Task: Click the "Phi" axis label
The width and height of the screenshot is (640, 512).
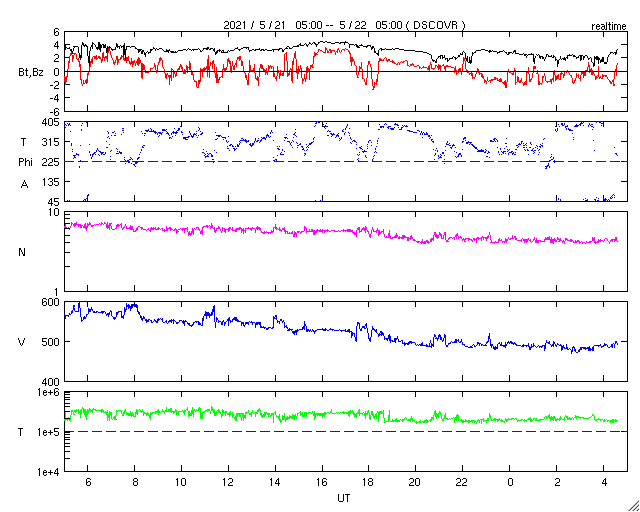Action: [24, 163]
